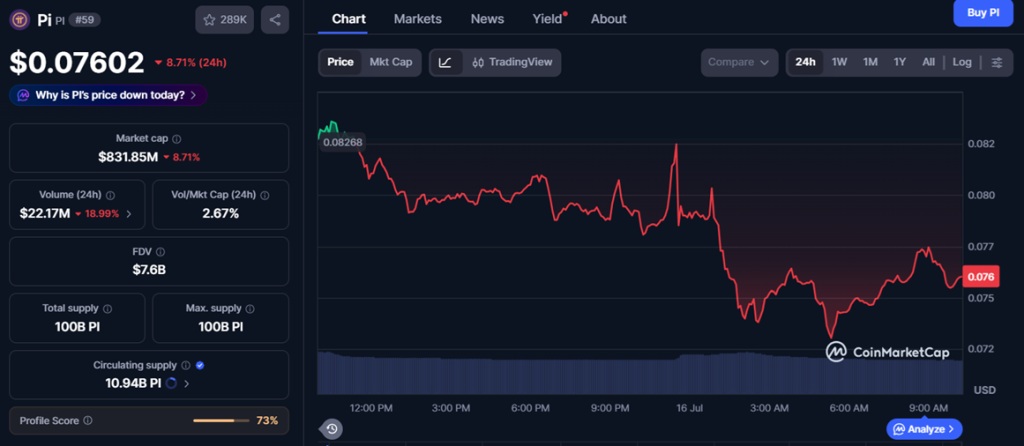Click the 73% profile score value

(x=266, y=421)
